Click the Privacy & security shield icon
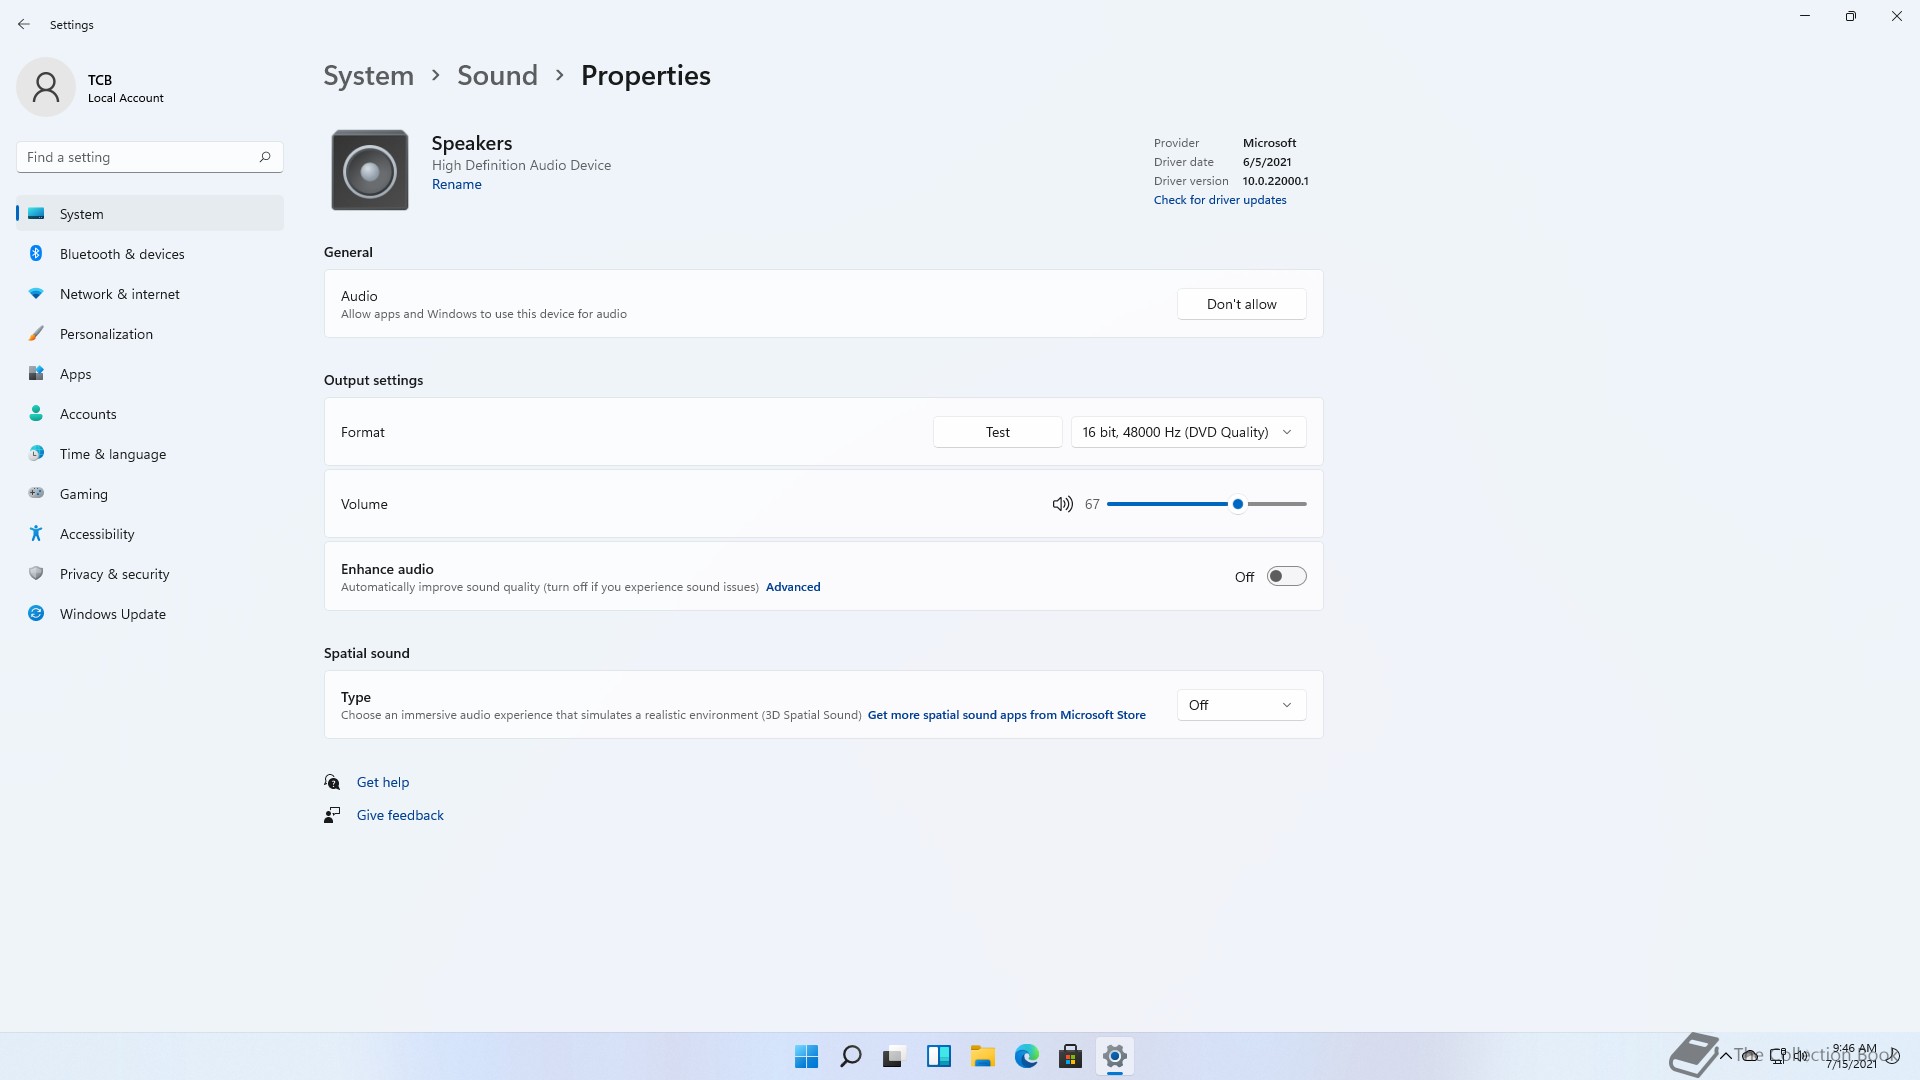This screenshot has width=1920, height=1080. [x=36, y=574]
